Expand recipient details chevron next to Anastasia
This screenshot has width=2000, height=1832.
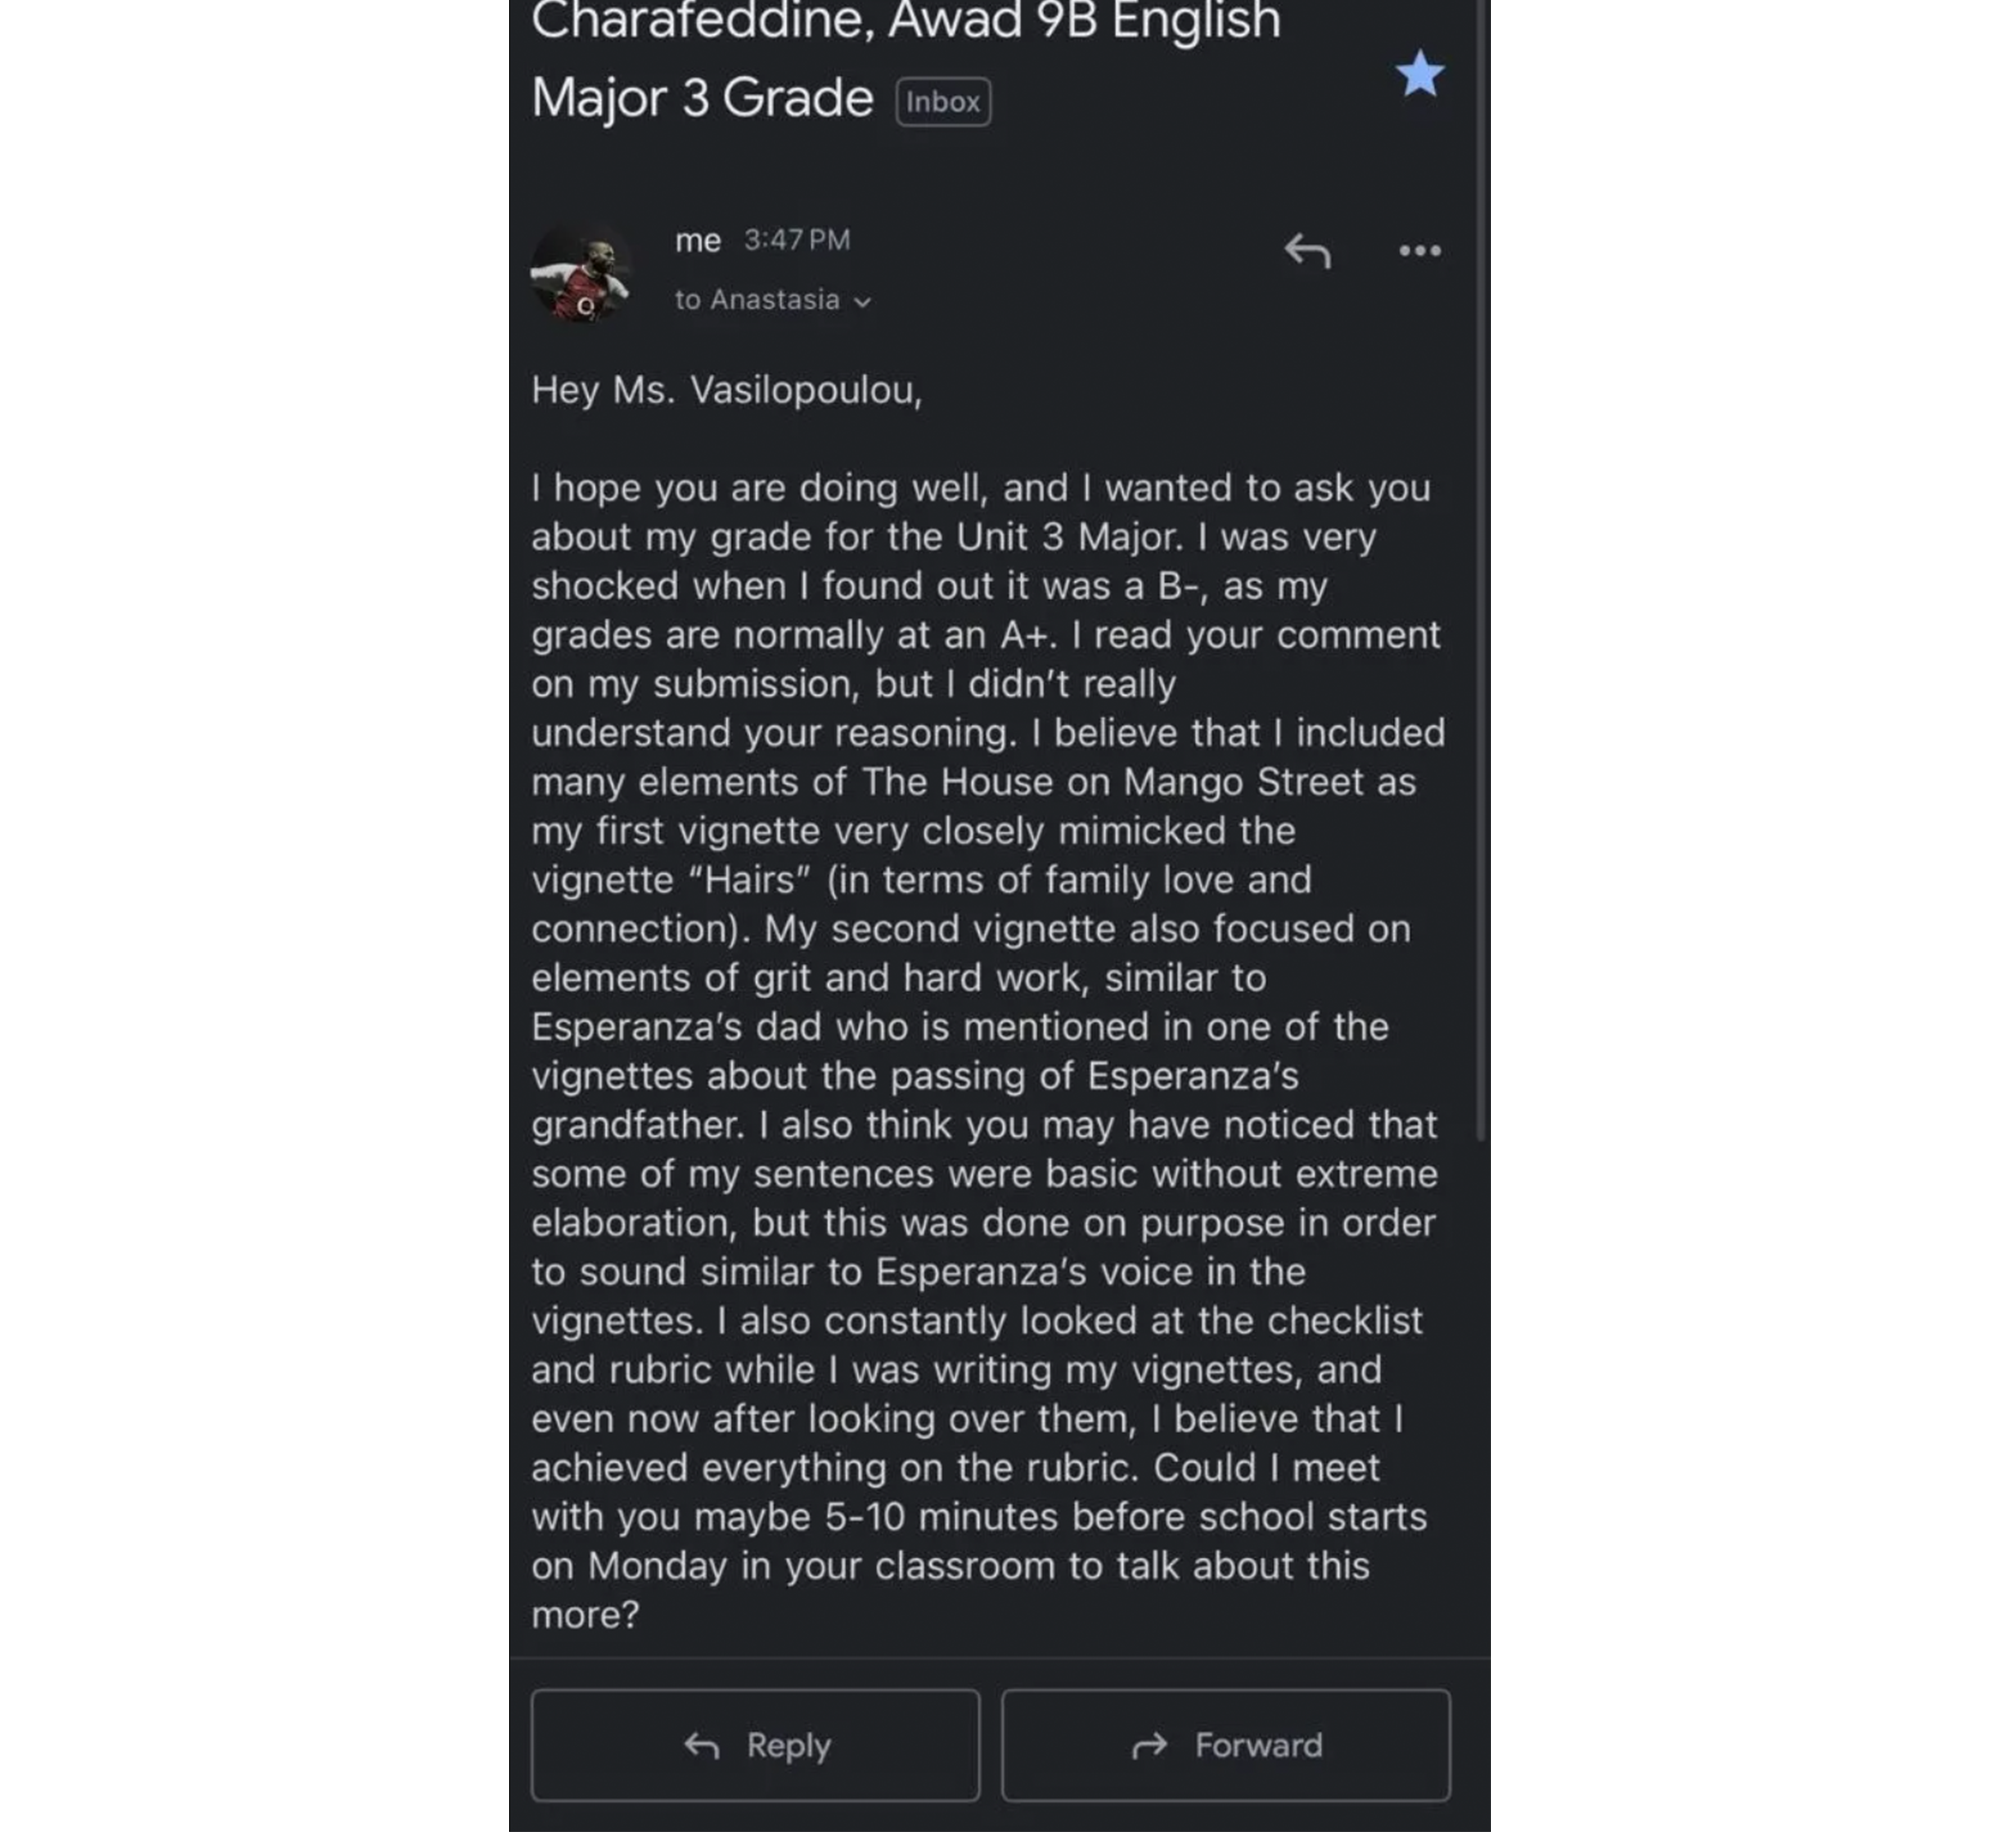[x=863, y=302]
